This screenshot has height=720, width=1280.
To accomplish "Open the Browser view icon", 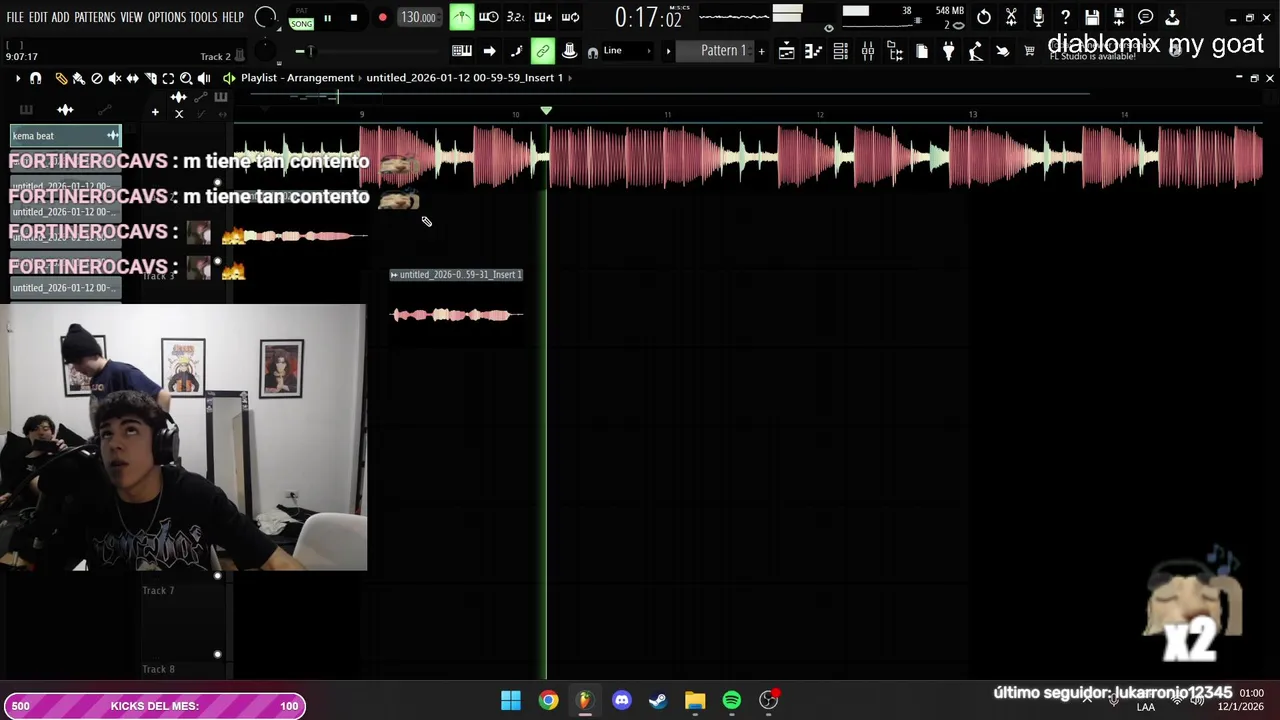I will [x=895, y=51].
